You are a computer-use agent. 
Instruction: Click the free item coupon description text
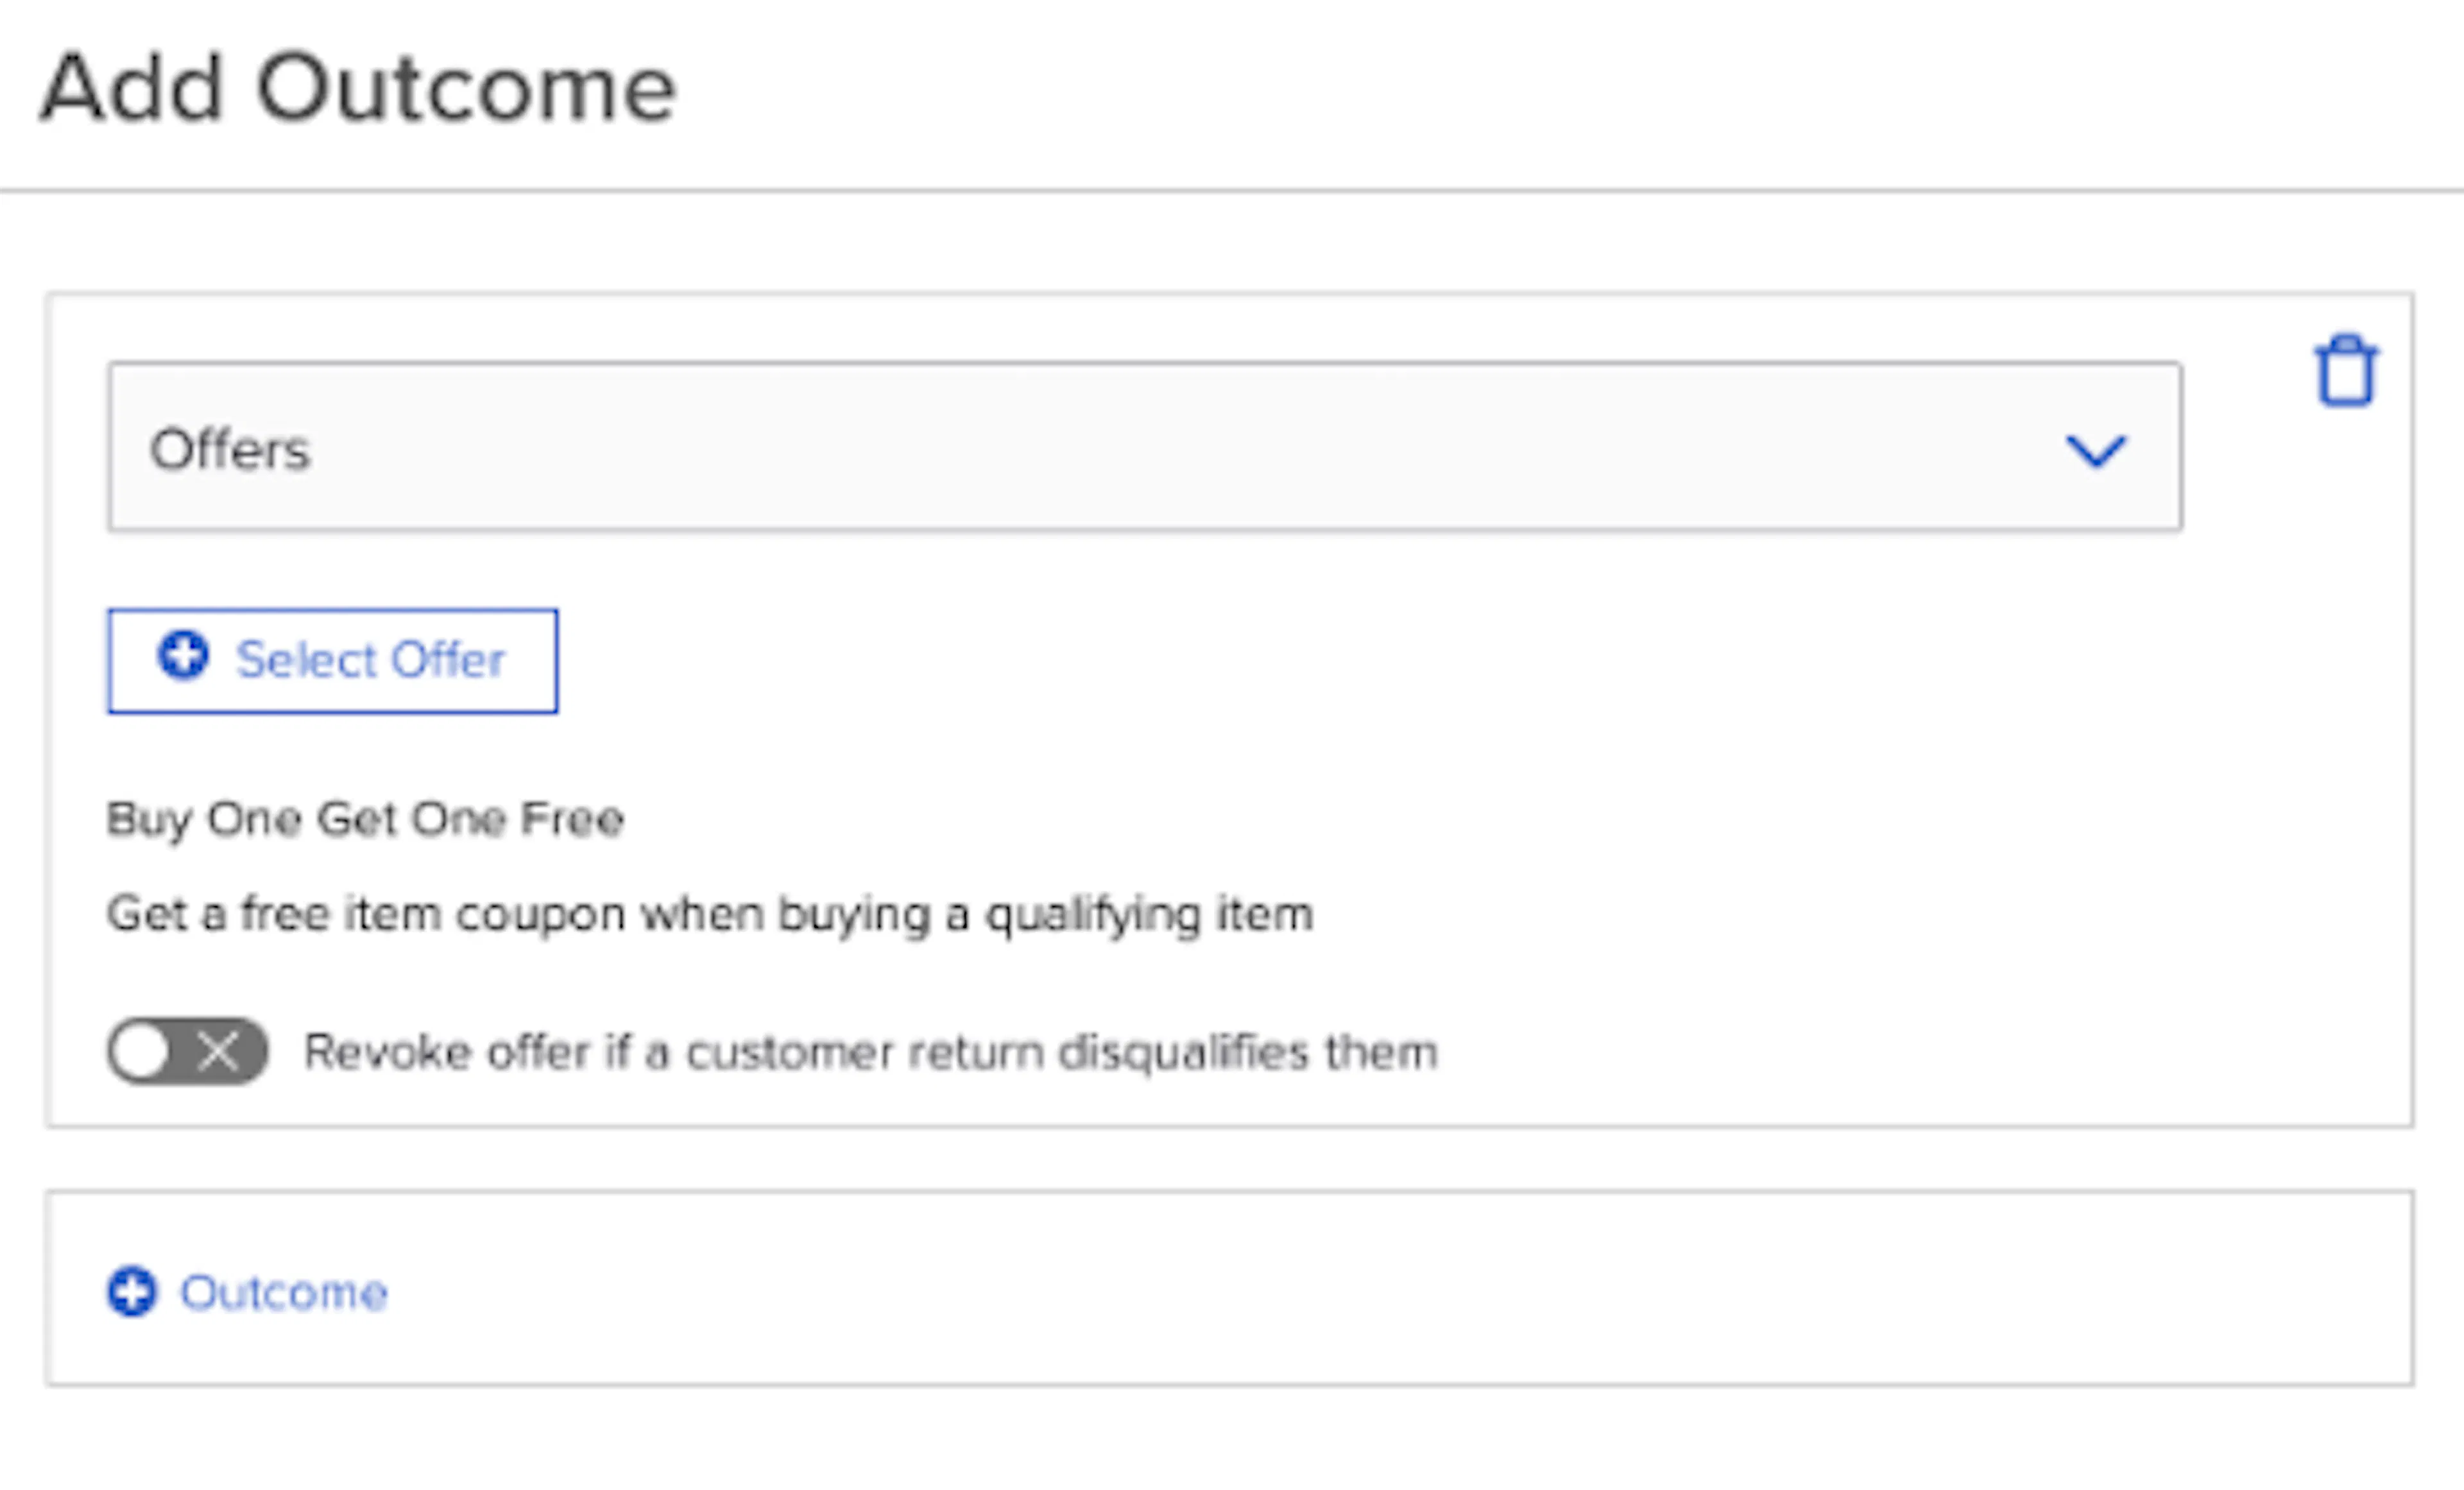click(710, 915)
